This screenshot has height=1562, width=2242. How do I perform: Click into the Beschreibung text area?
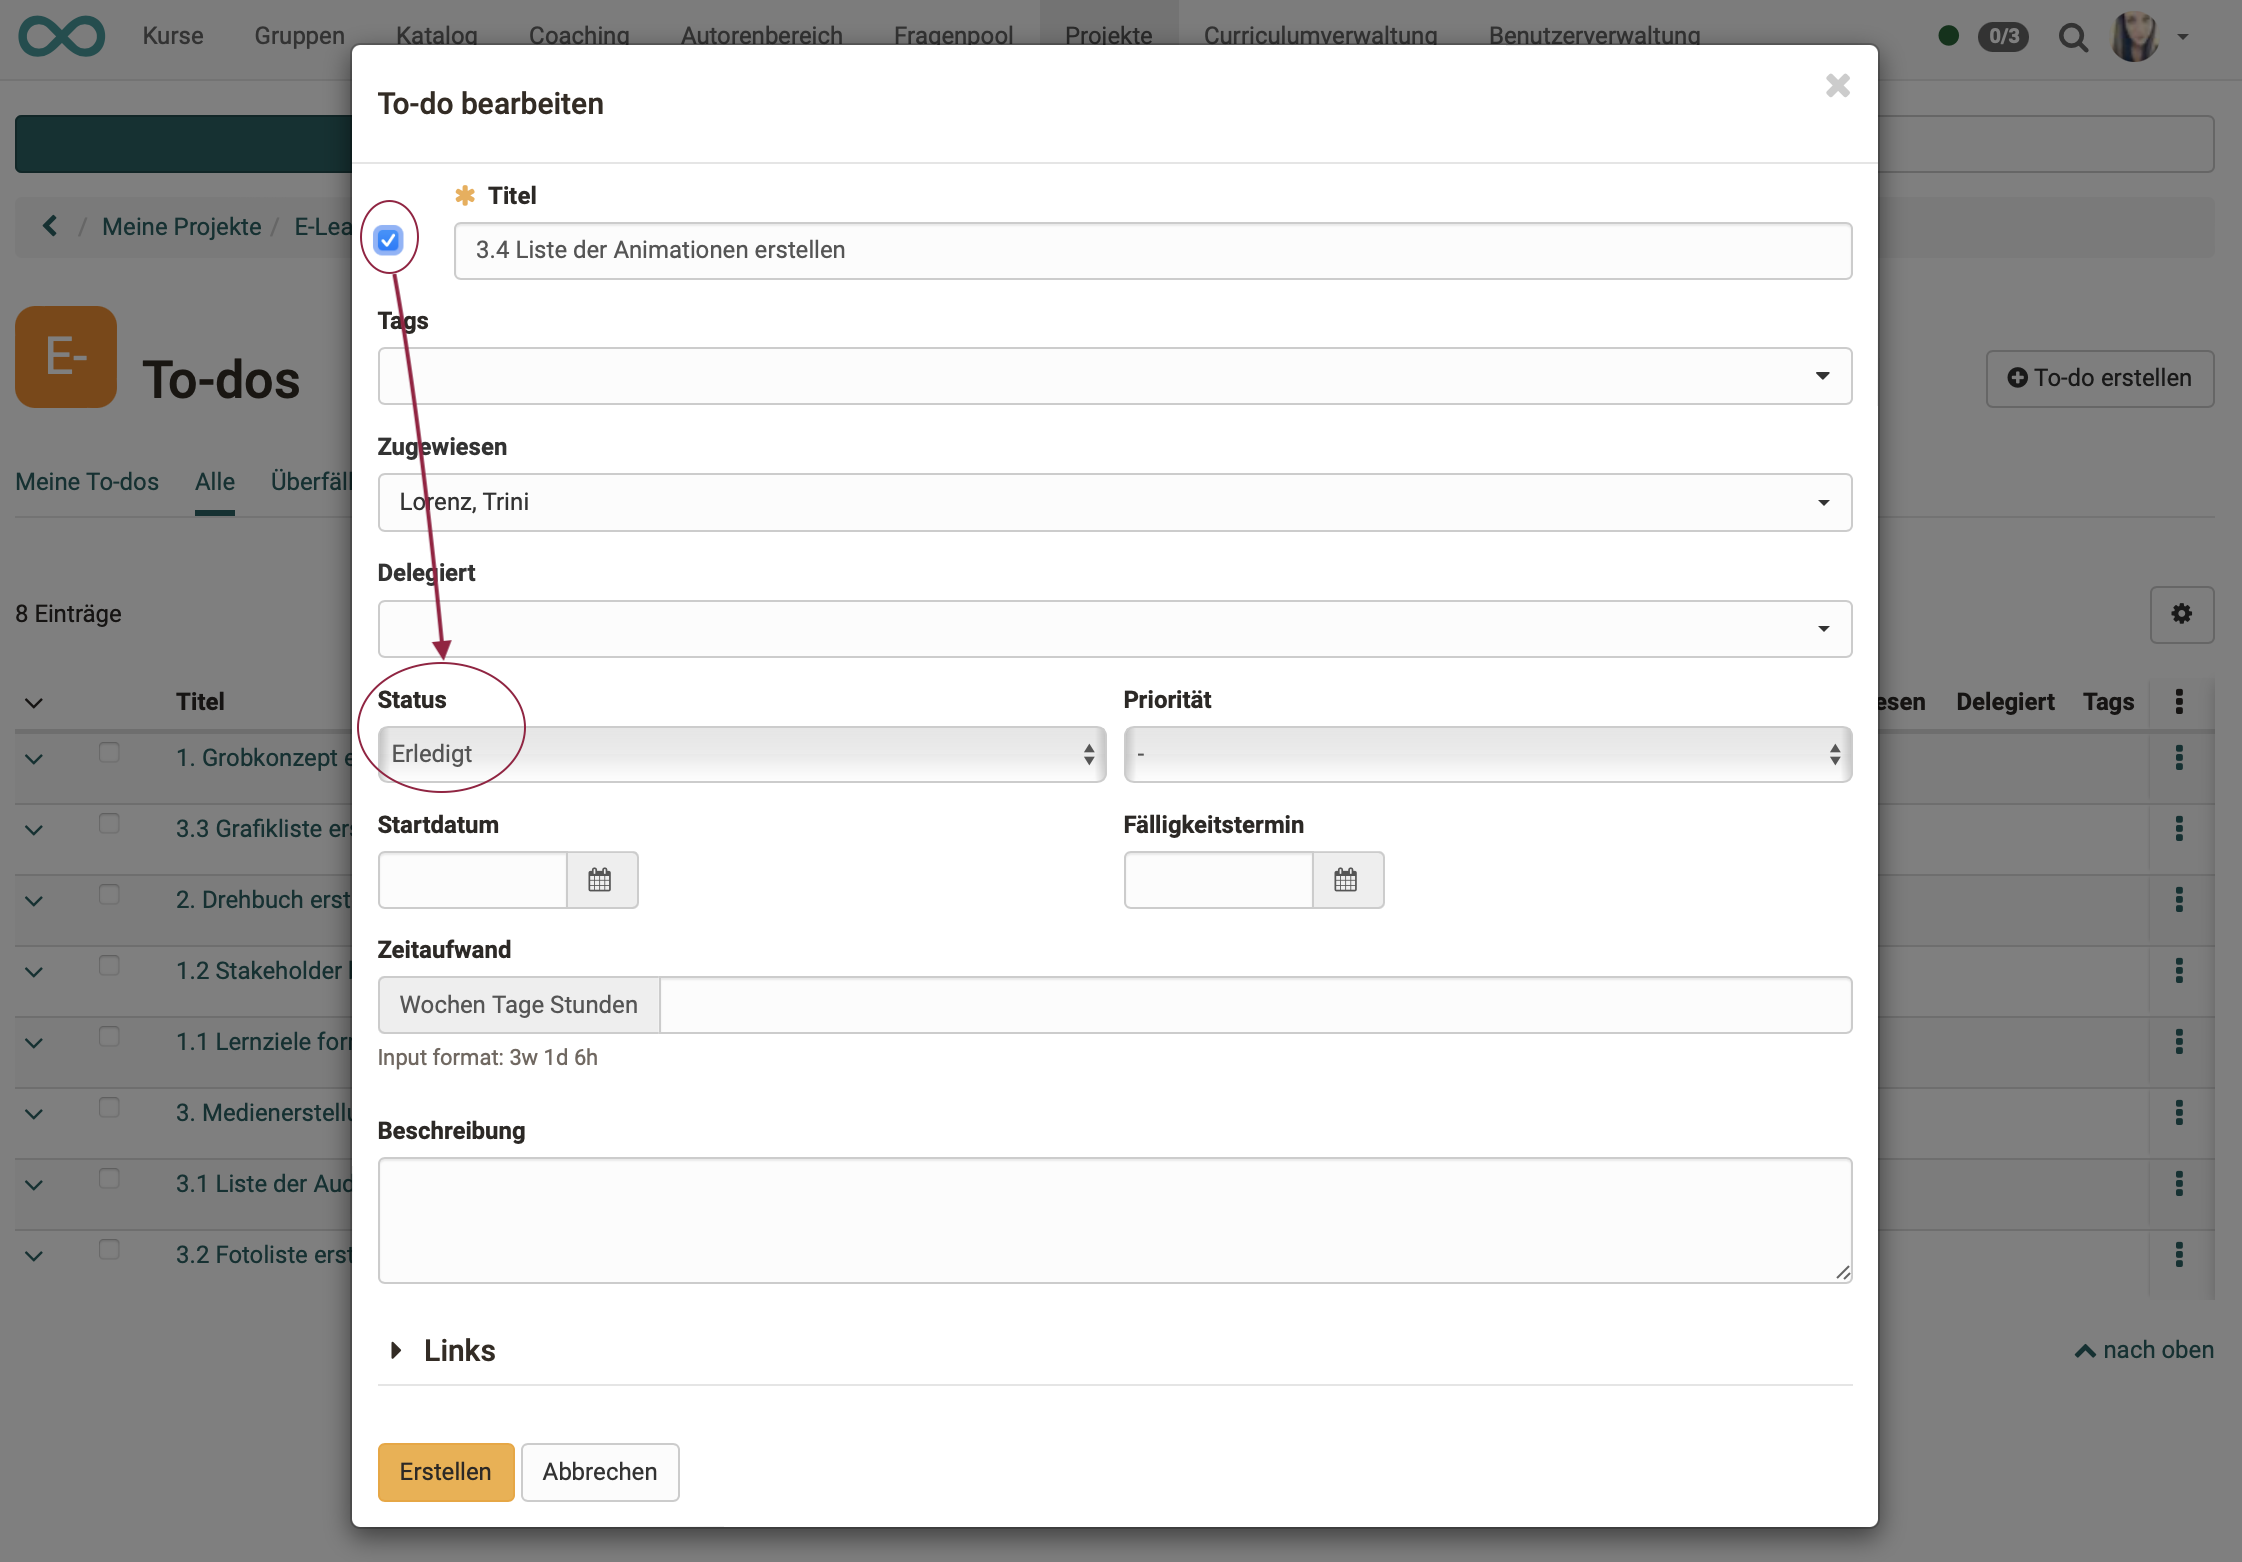click(1114, 1220)
